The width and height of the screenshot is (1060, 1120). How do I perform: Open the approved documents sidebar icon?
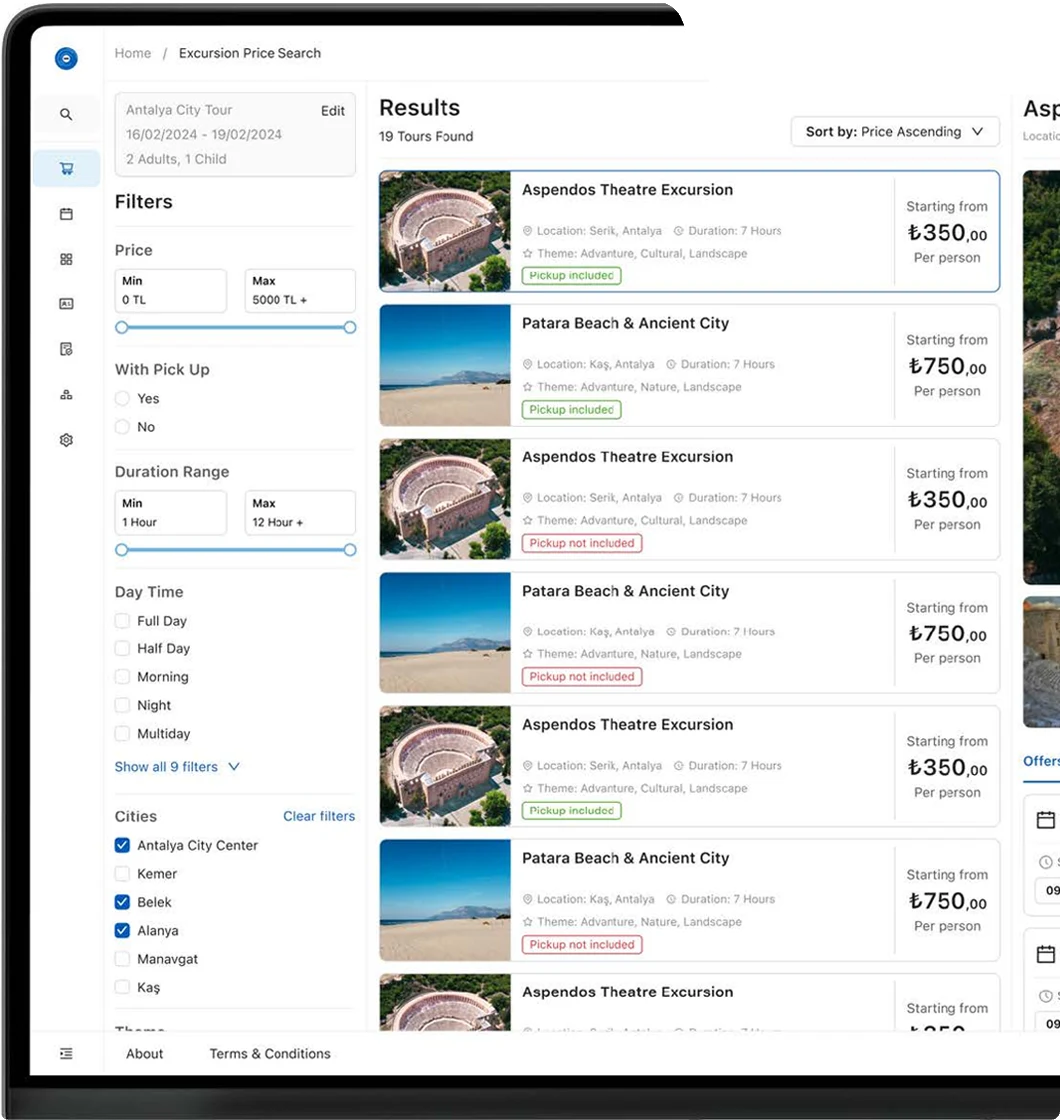66,348
